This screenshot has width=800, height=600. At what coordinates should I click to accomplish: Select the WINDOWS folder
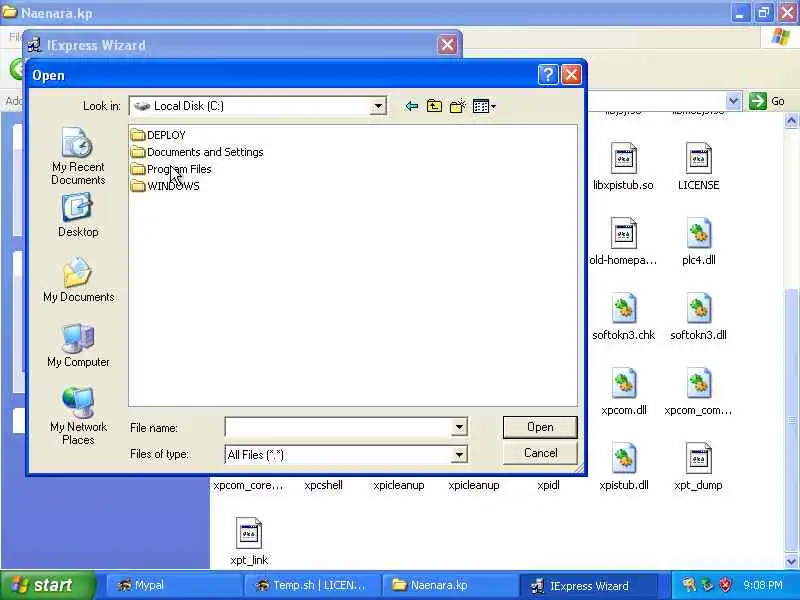tap(165, 186)
